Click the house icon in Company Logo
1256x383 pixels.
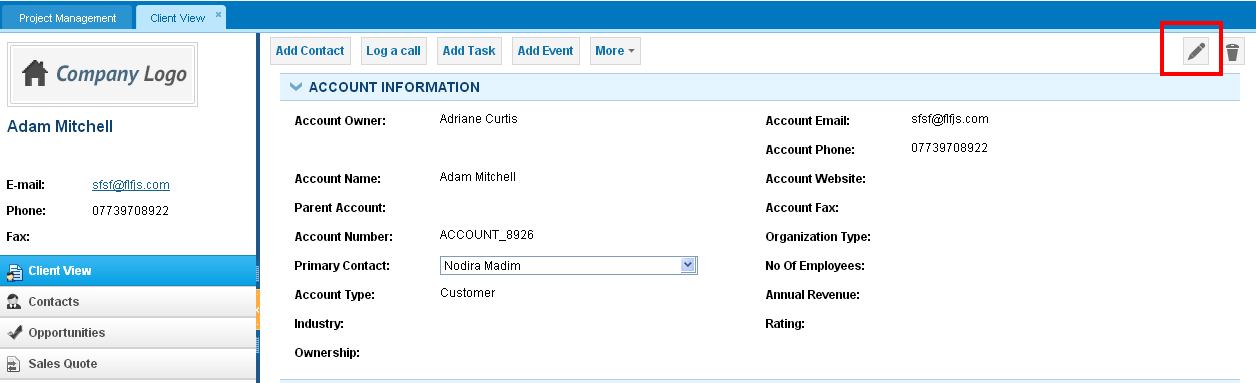[35, 74]
